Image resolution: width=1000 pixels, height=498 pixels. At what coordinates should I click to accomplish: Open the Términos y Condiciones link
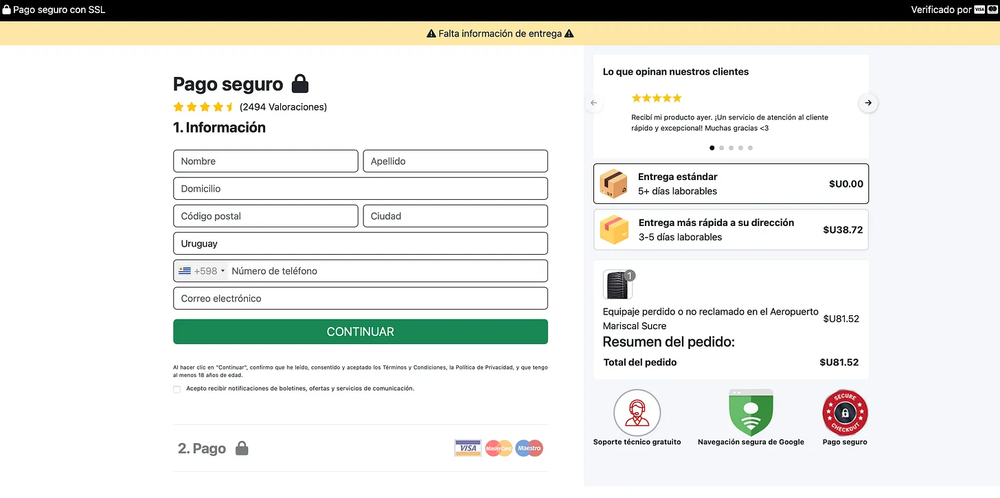tap(413, 368)
